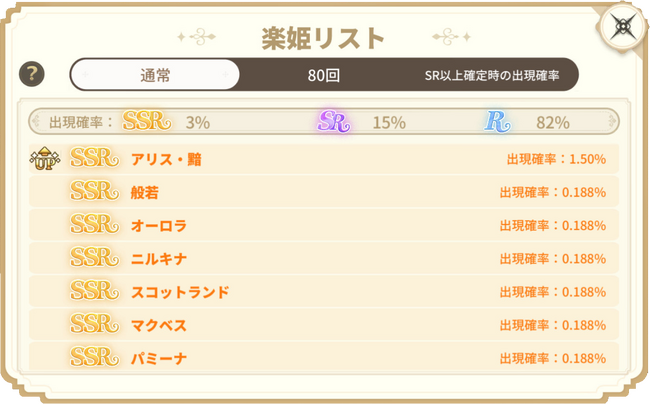Switch to the 通常 tab
The width and height of the screenshot is (650, 405).
(x=155, y=75)
